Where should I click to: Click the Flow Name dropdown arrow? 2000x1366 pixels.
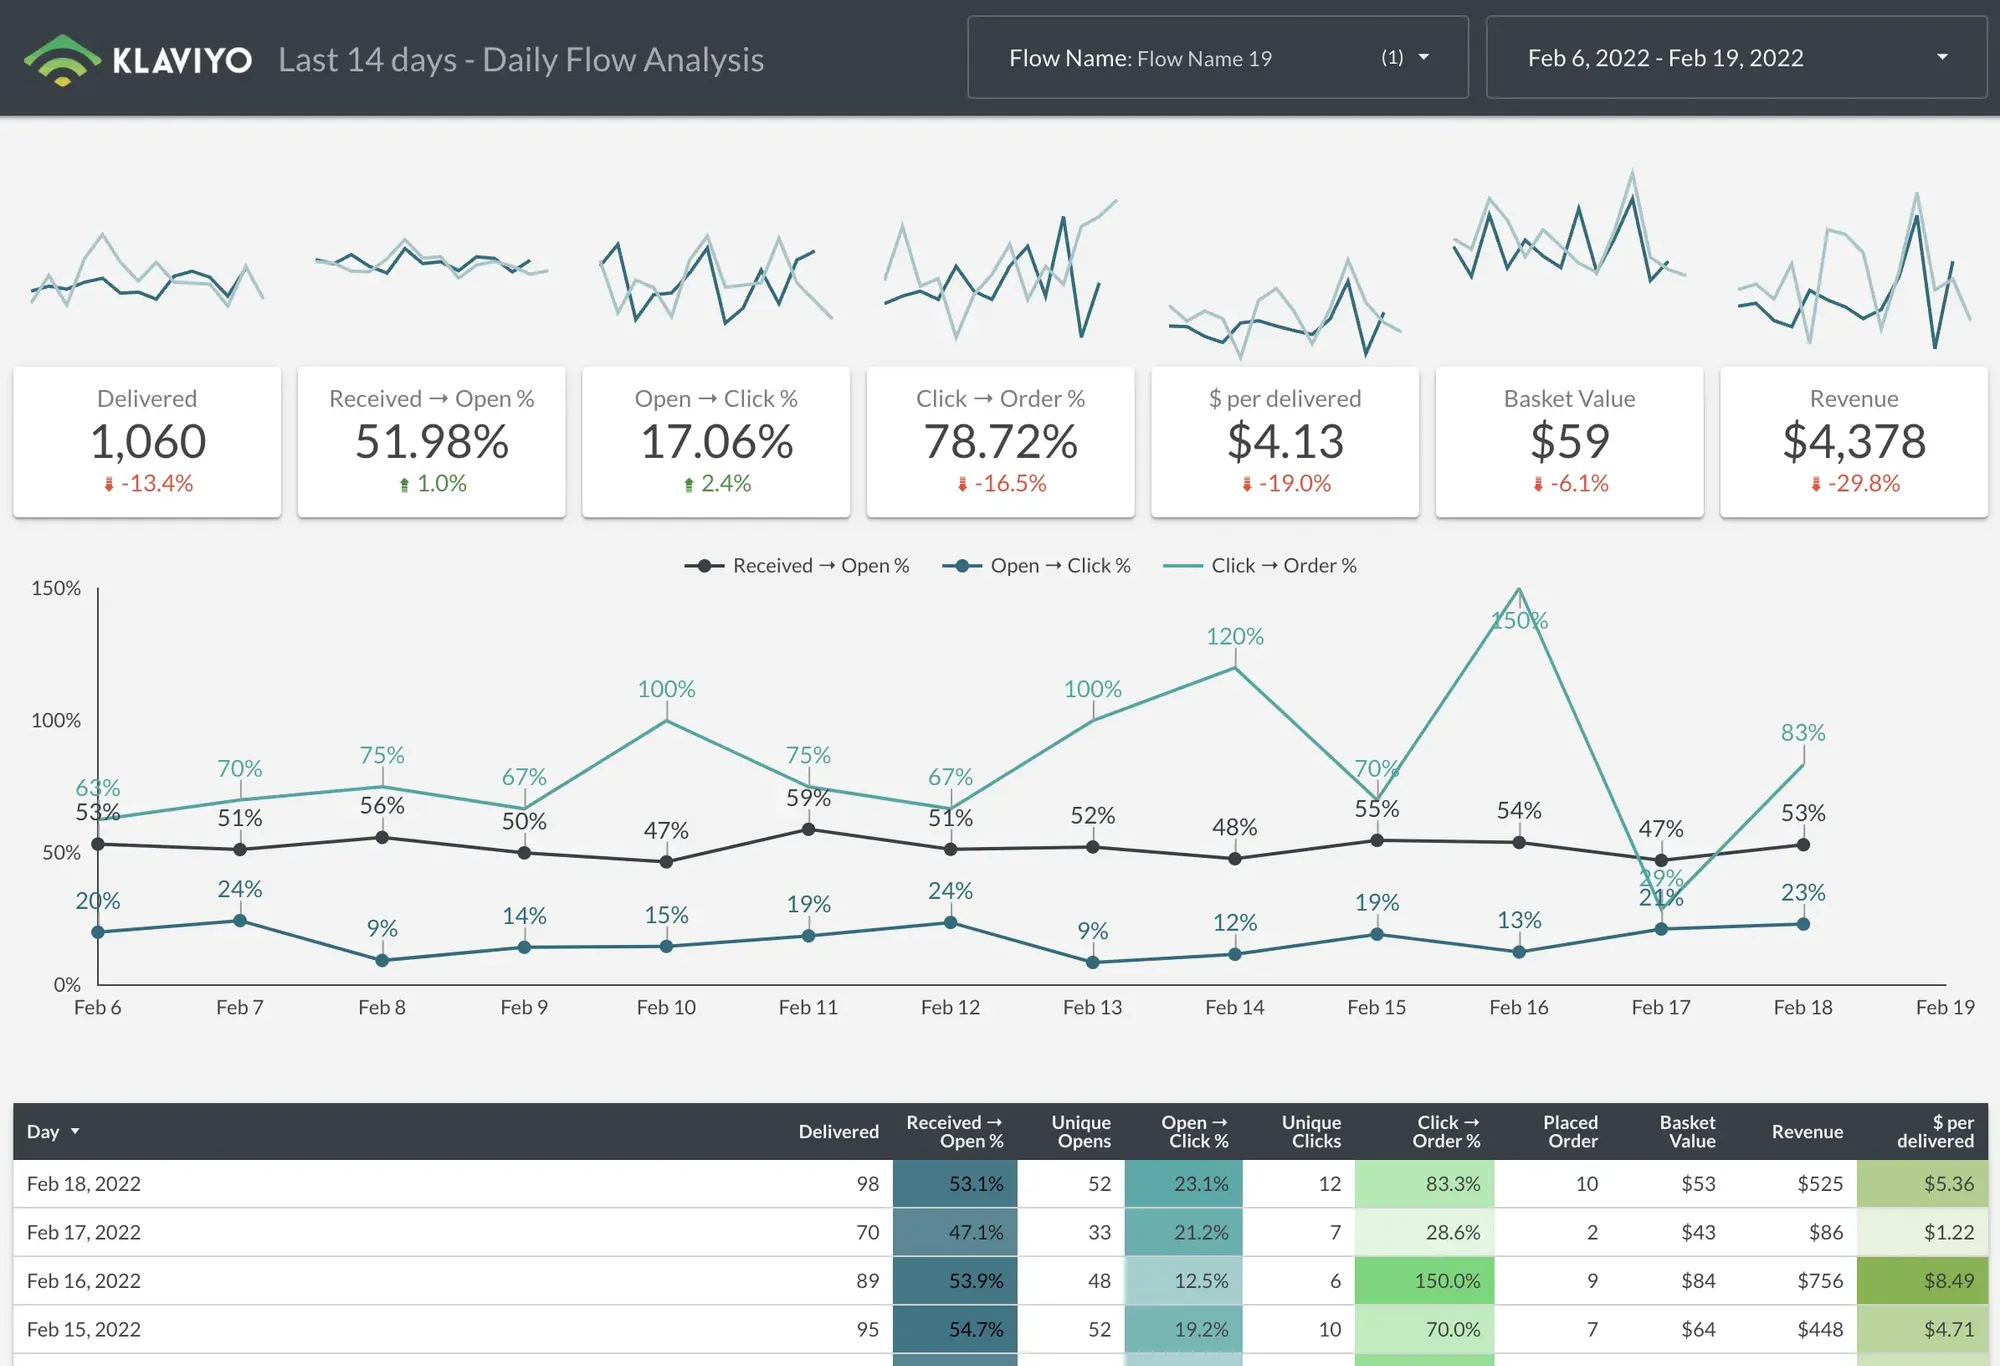(1424, 58)
